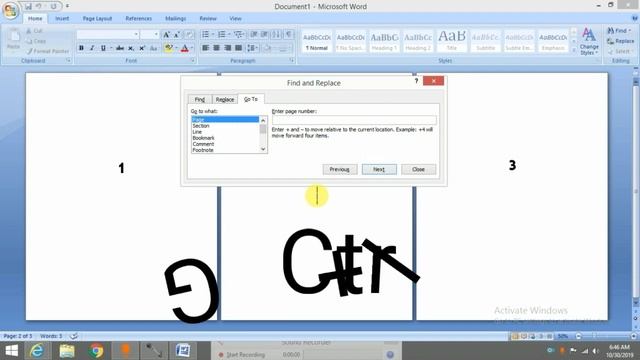Open the Change Styles menu

tap(589, 42)
